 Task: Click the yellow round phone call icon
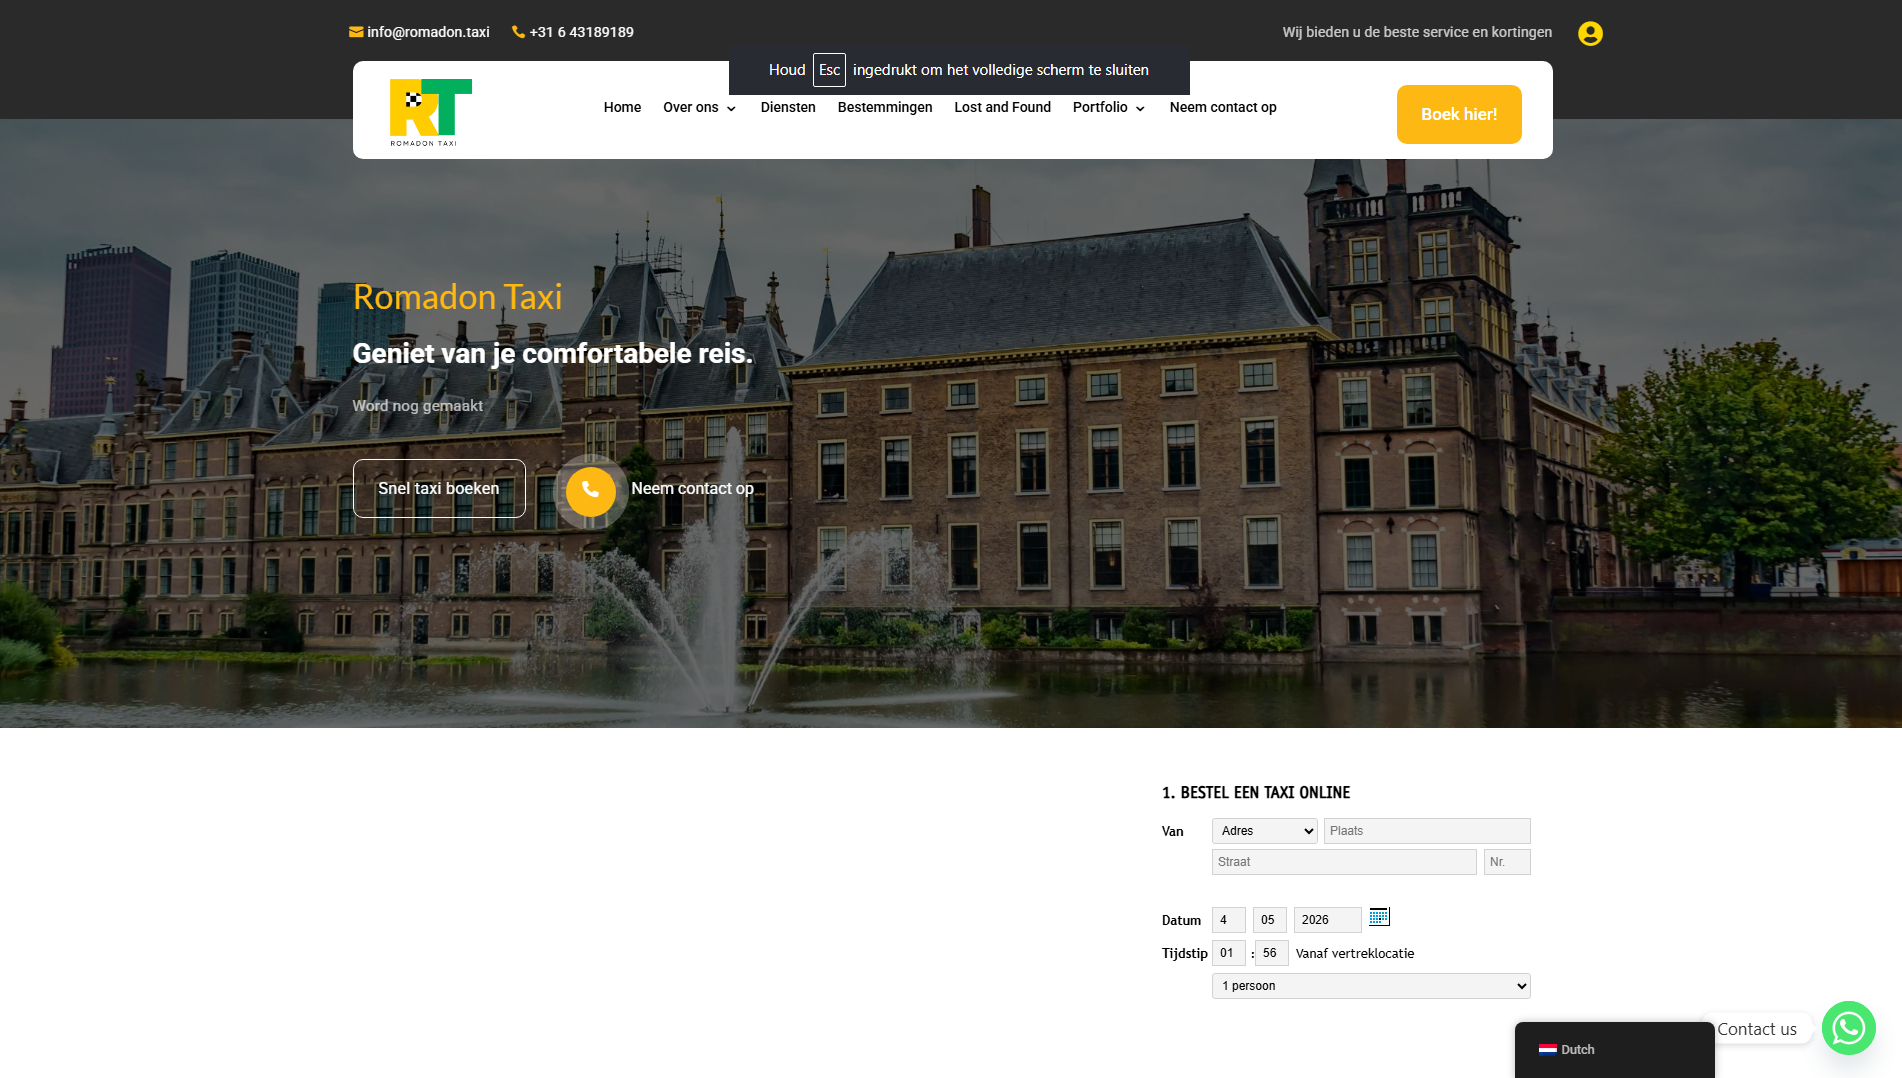[590, 490]
